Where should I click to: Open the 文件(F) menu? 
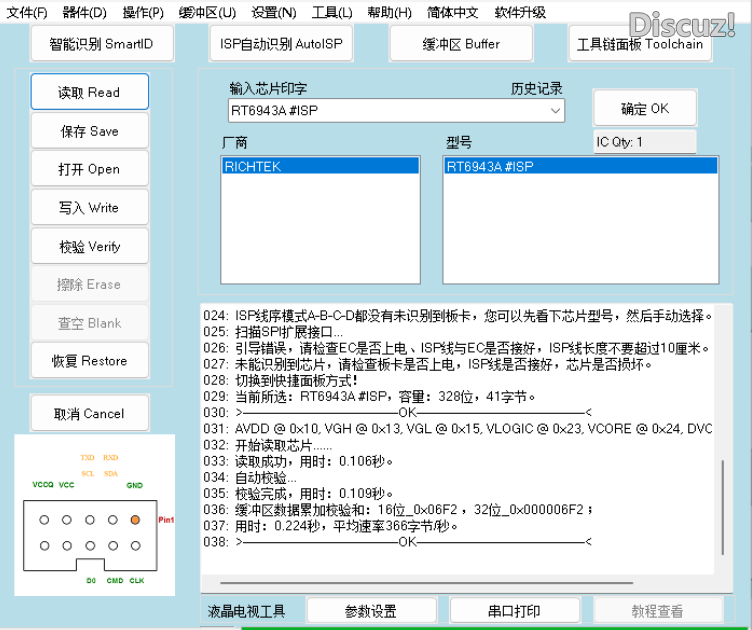coord(27,13)
